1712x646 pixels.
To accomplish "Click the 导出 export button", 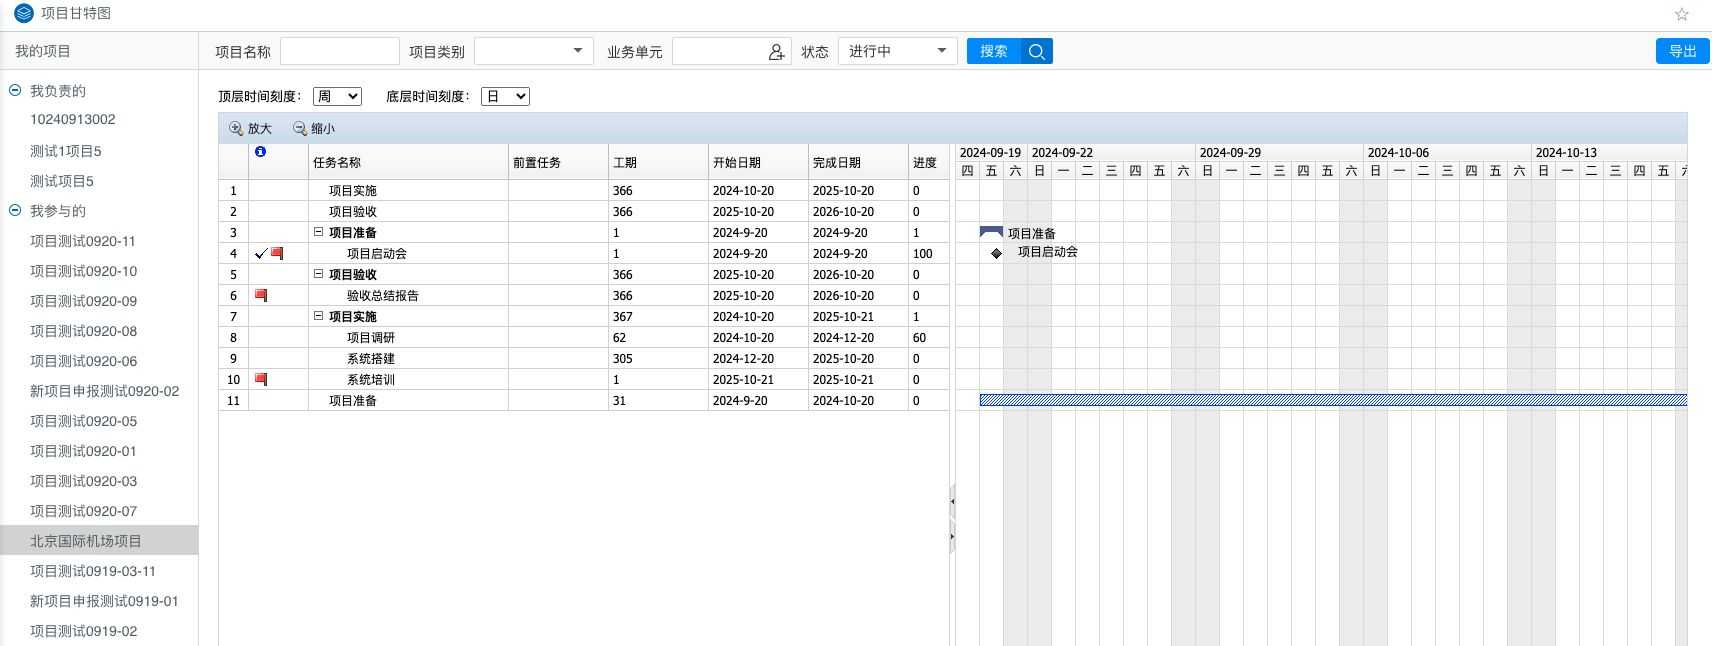I will pos(1682,52).
